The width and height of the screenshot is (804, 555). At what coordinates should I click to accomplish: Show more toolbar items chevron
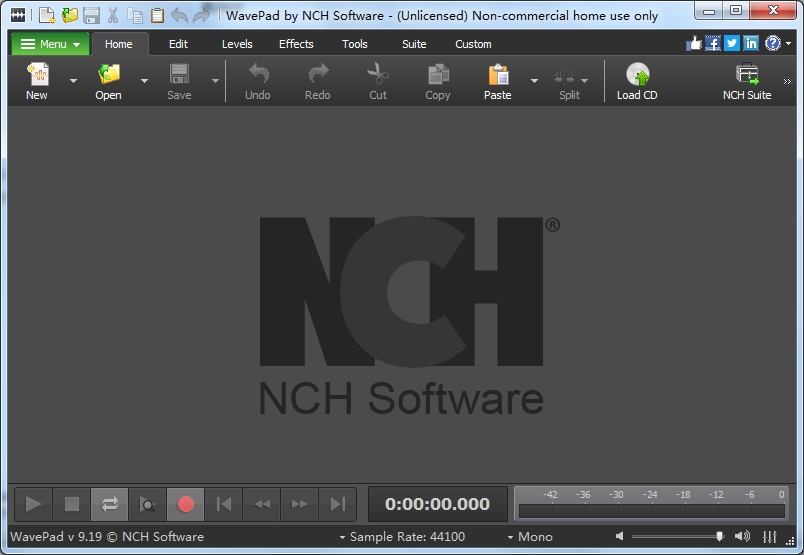coord(787,82)
